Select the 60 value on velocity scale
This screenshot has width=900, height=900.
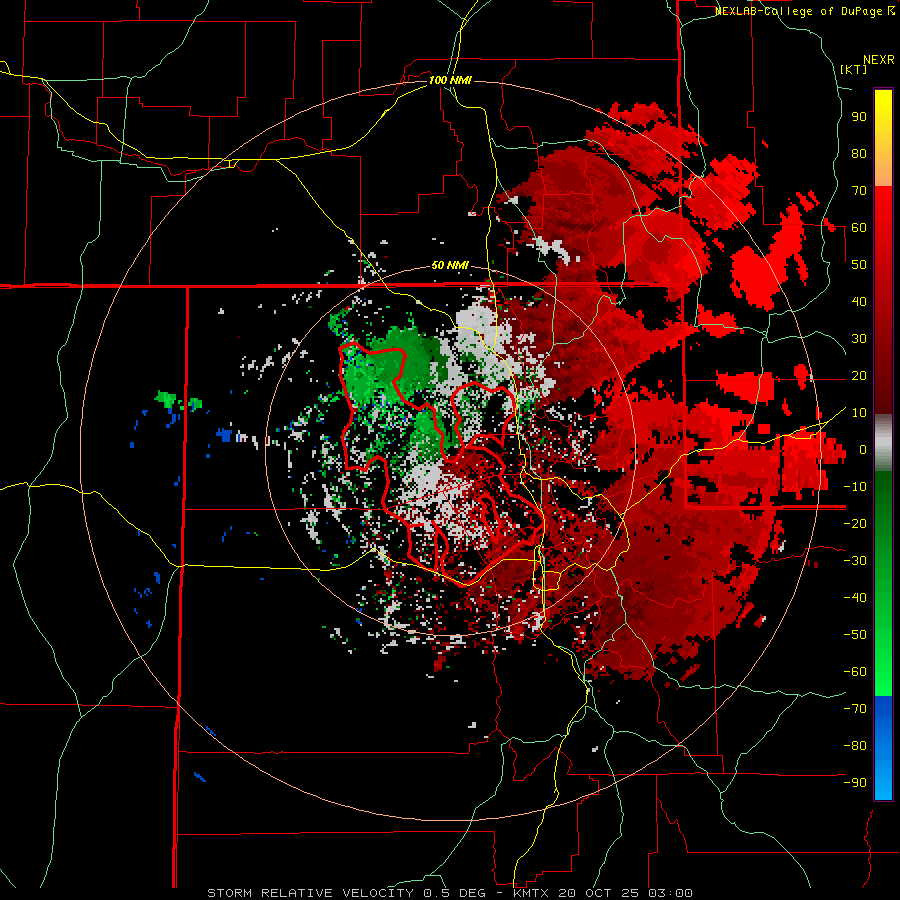(859, 228)
